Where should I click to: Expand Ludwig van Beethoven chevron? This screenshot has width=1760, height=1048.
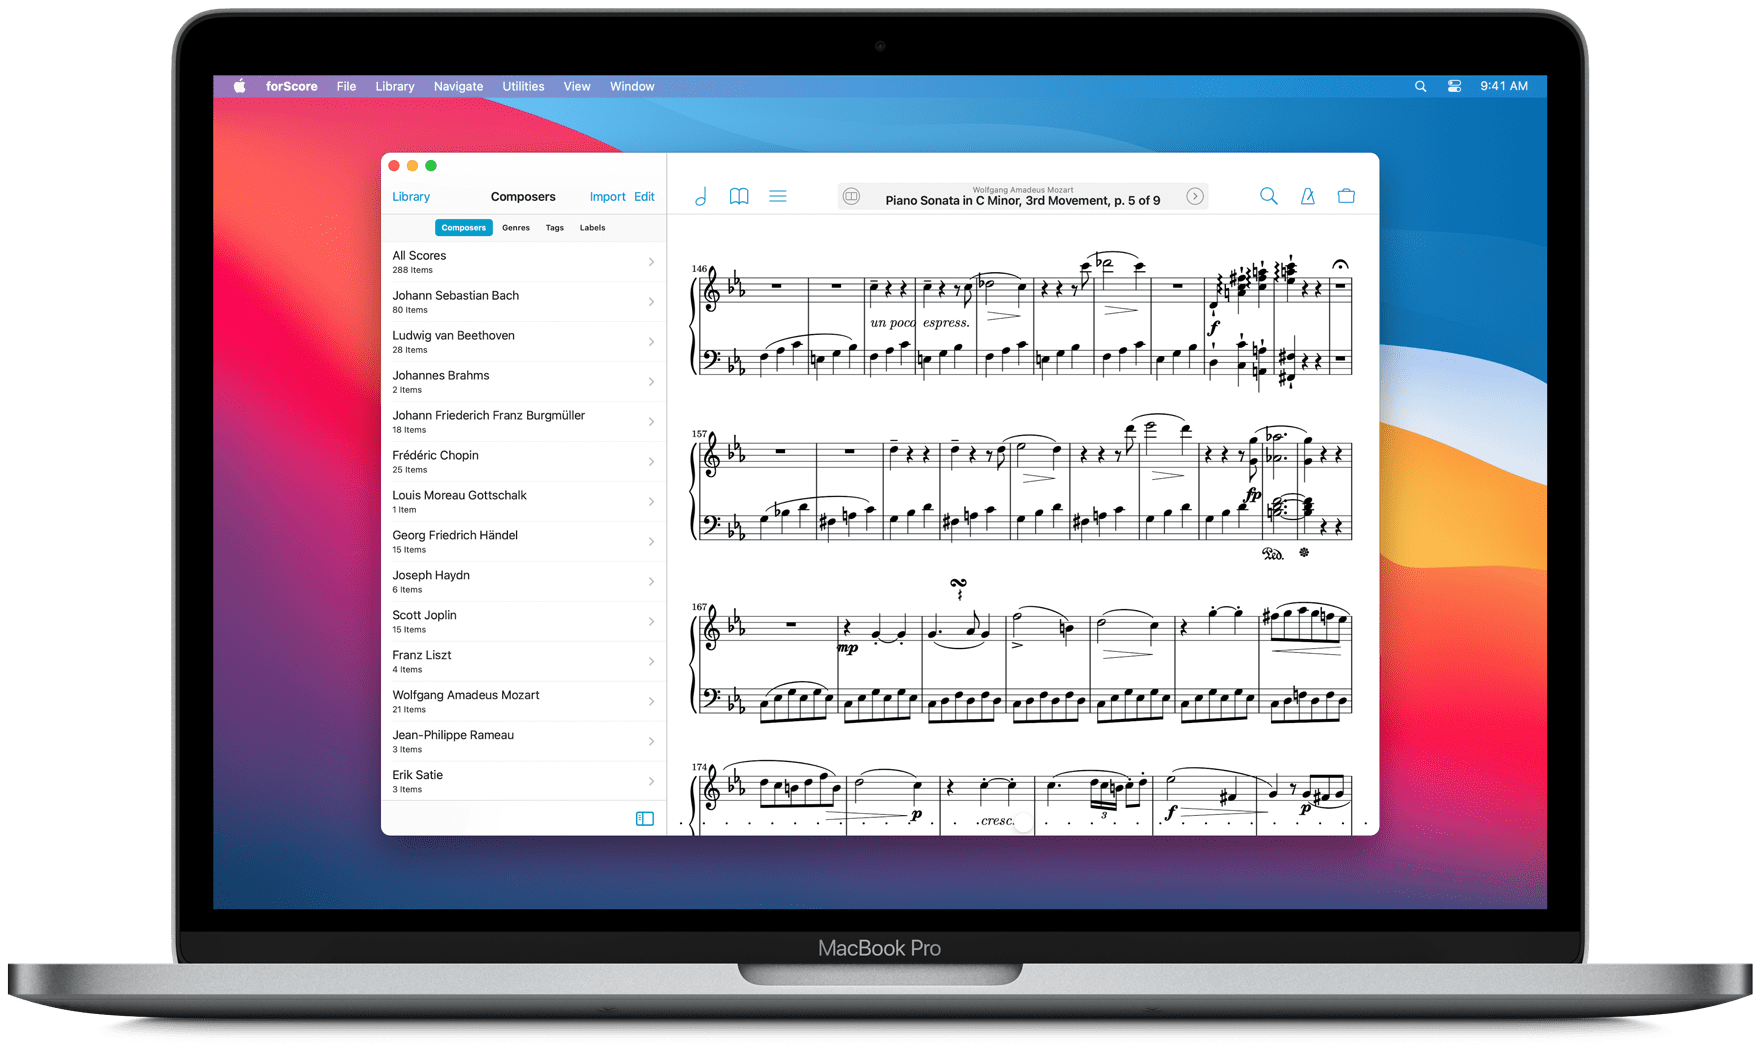click(651, 342)
